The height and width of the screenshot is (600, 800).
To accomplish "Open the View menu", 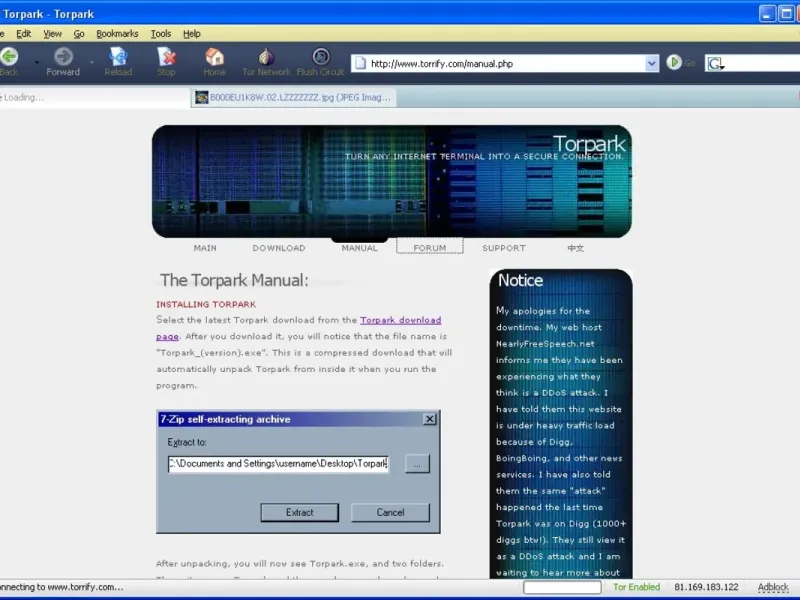I will (53, 34).
